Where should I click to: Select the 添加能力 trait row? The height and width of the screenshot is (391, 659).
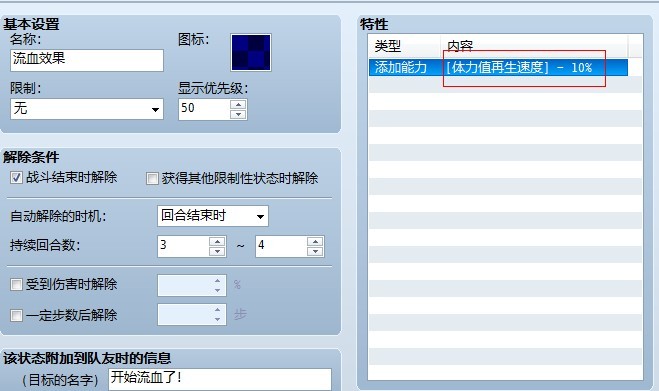coord(498,68)
